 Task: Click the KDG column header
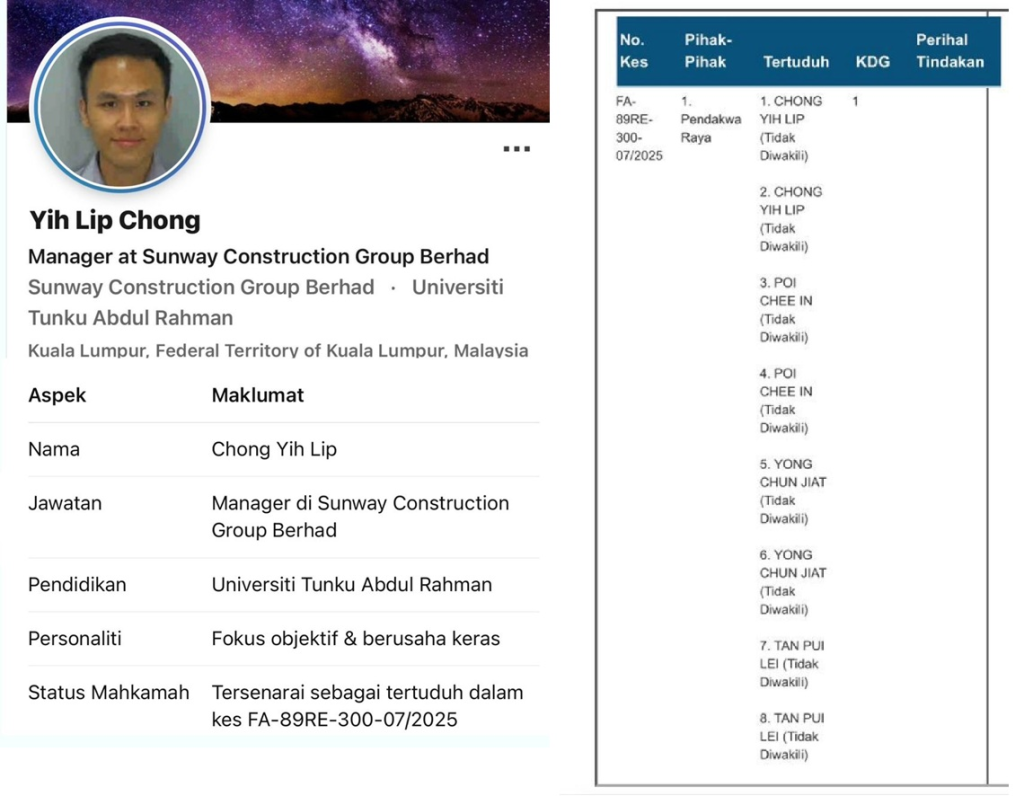coord(872,62)
